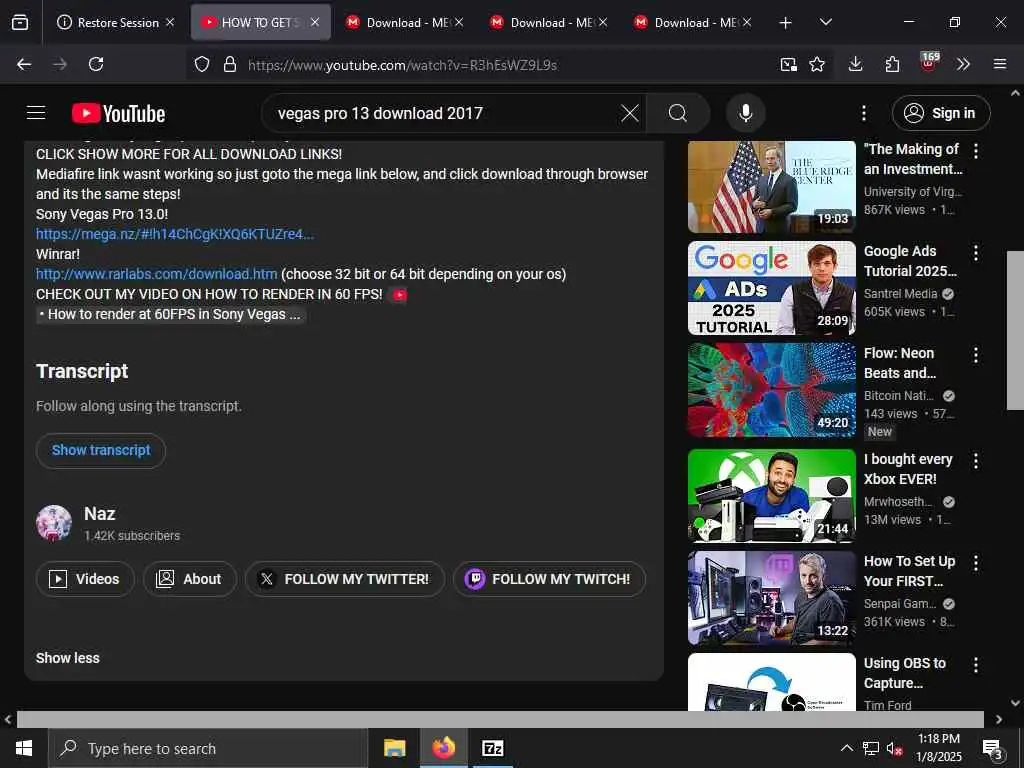Viewport: 1024px width, 768px height.
Task: Open How to render at 60FPS video link
Action: pos(171,314)
